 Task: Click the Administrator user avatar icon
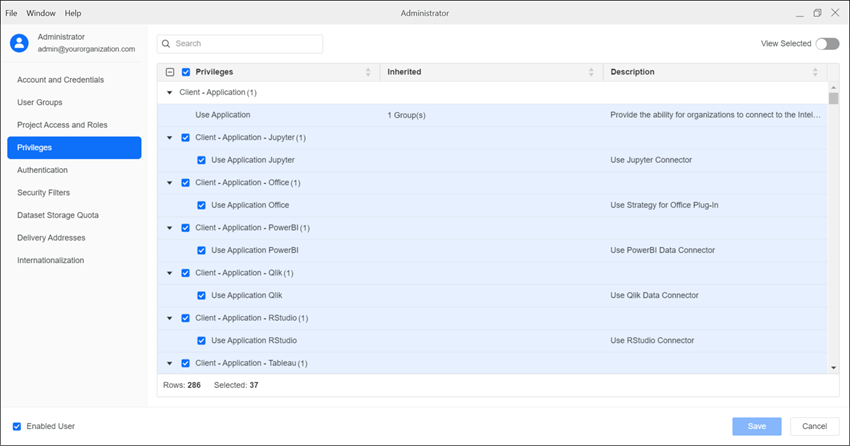pos(19,43)
